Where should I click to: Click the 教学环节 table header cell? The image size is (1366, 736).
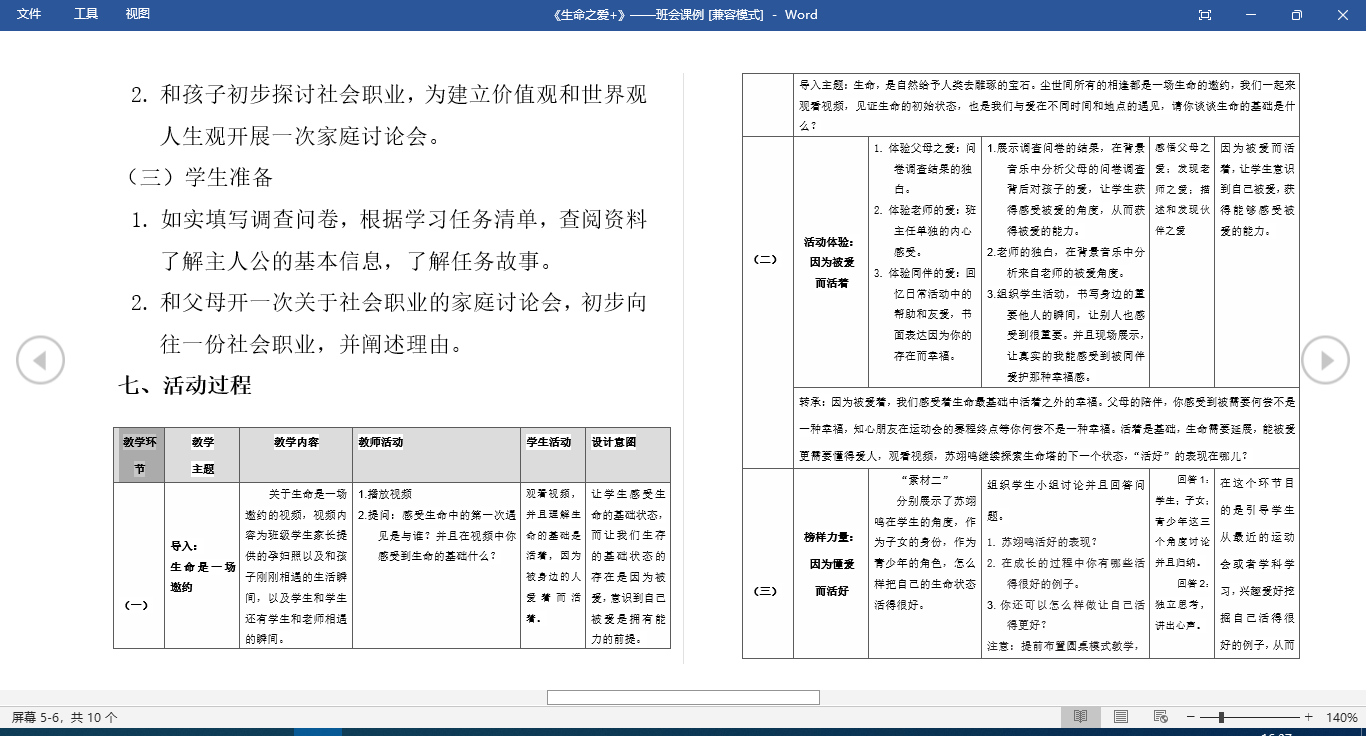(139, 452)
